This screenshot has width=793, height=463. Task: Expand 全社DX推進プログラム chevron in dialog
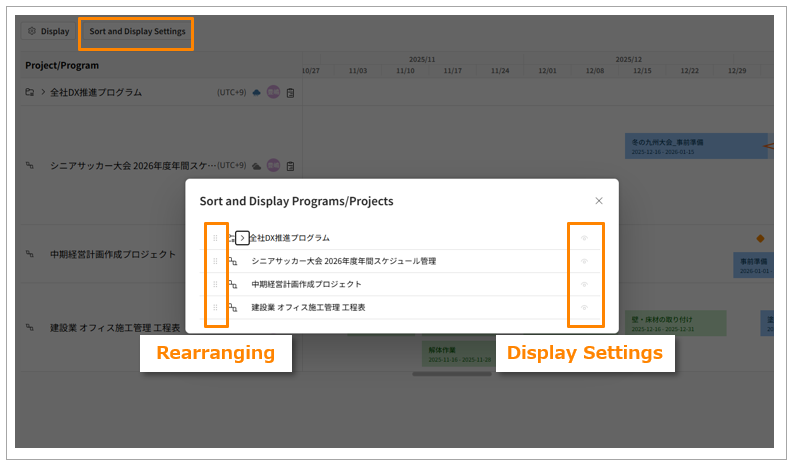tap(242, 238)
